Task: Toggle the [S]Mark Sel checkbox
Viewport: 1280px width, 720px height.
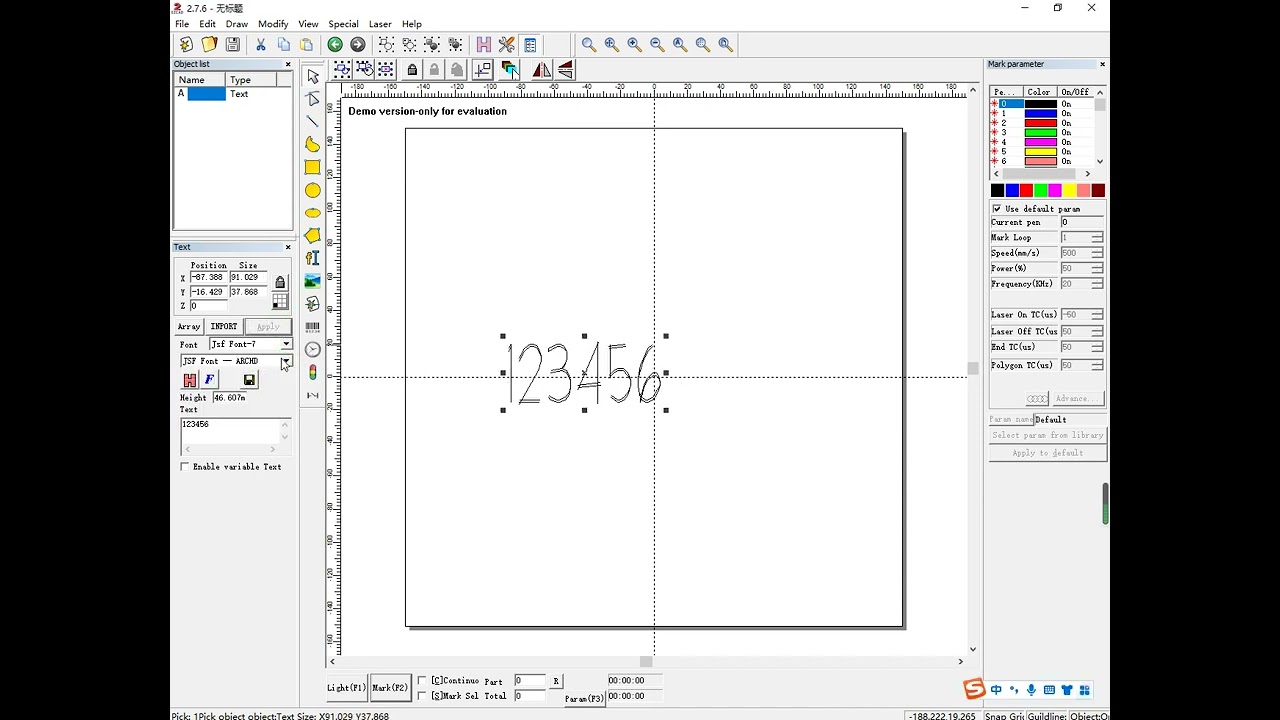Action: (422, 696)
